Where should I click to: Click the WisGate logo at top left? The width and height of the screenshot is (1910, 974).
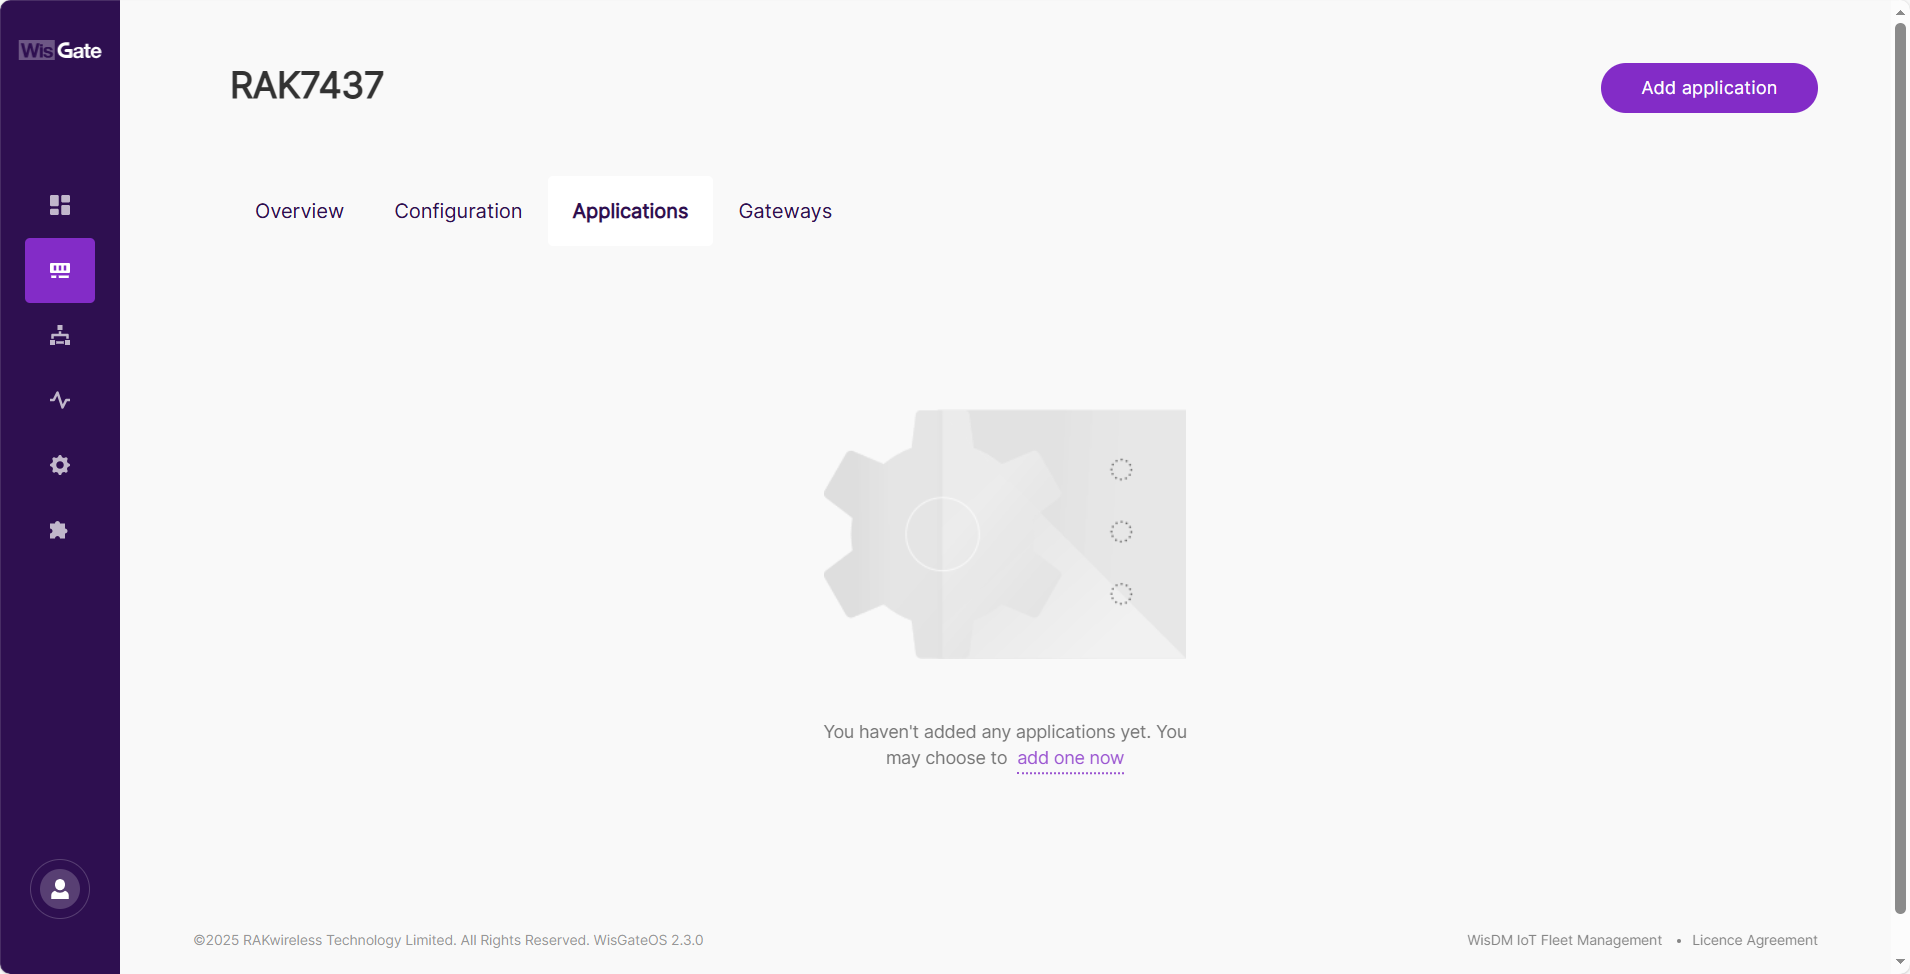[59, 50]
